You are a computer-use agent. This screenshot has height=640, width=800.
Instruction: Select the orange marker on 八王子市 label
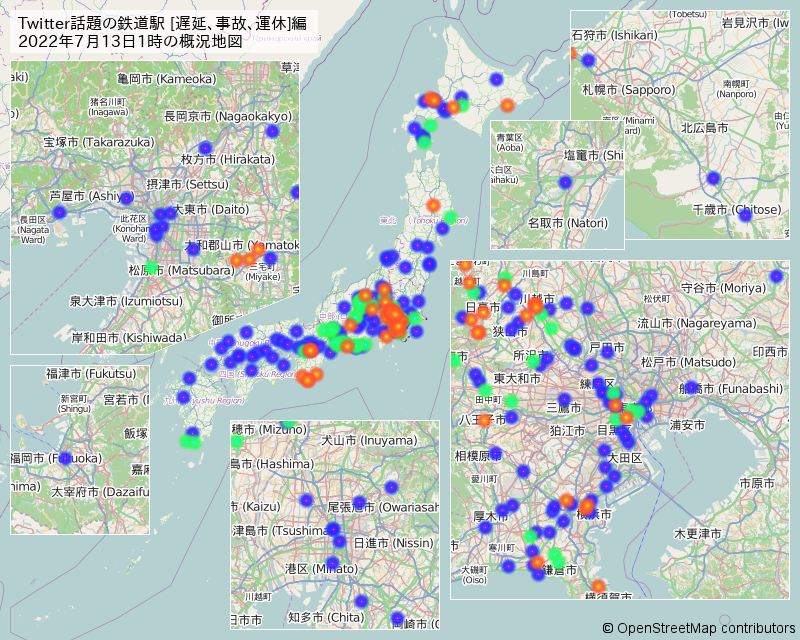click(484, 420)
